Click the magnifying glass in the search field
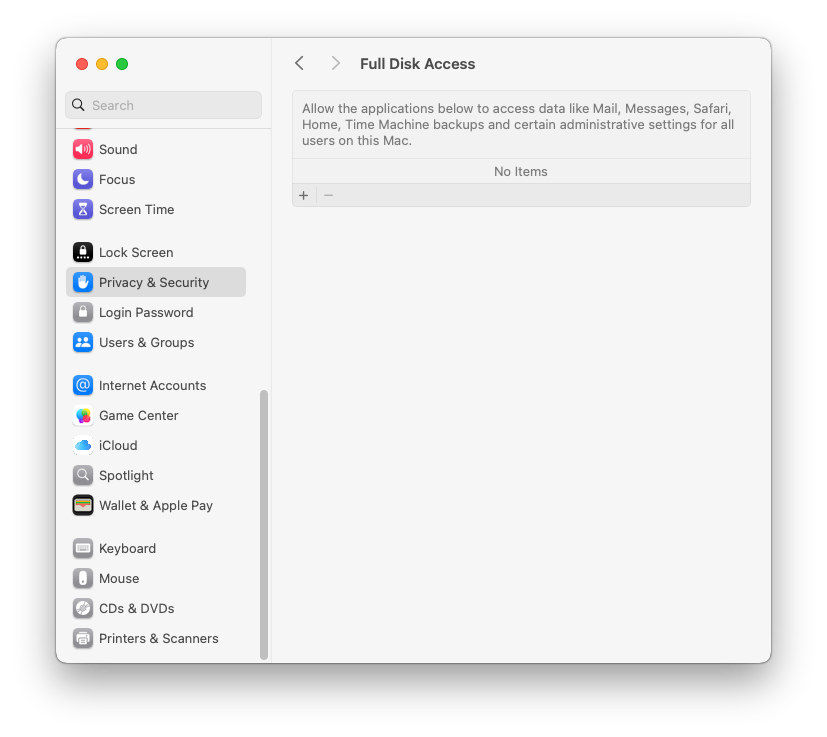 click(78, 105)
